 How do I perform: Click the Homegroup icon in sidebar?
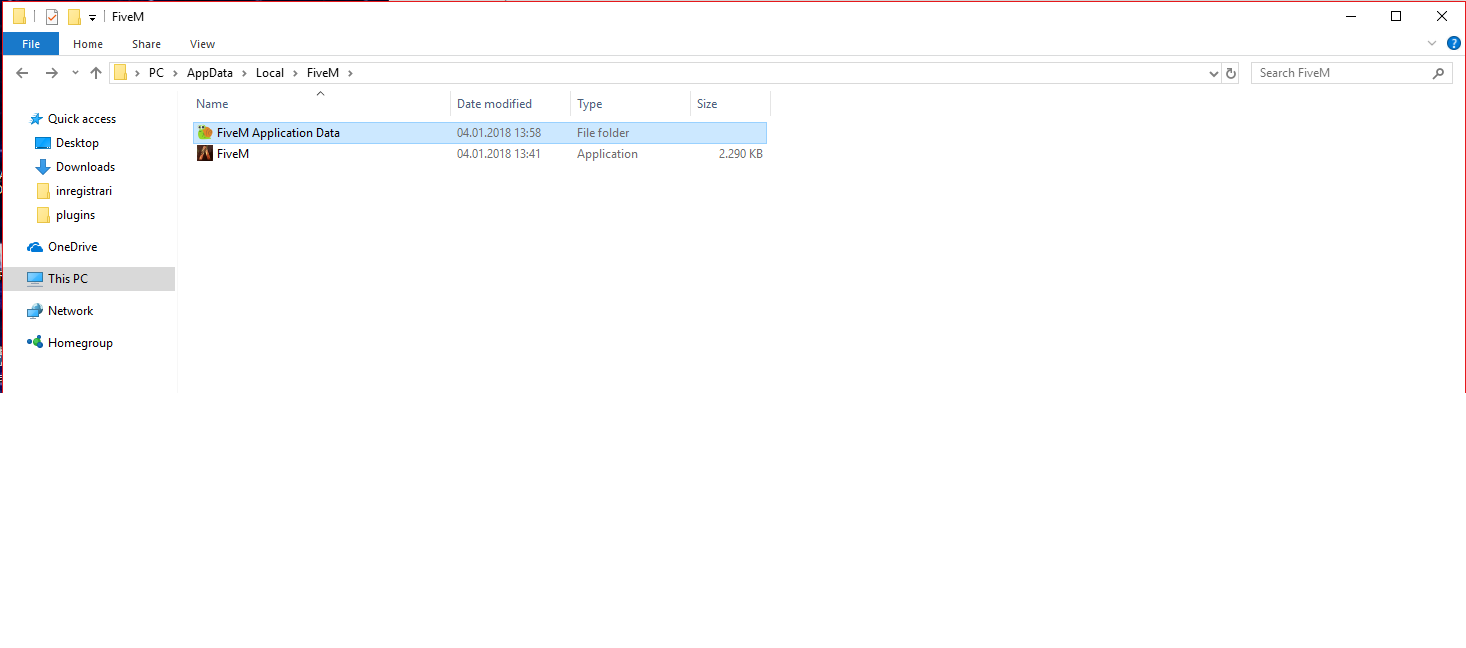tap(35, 343)
